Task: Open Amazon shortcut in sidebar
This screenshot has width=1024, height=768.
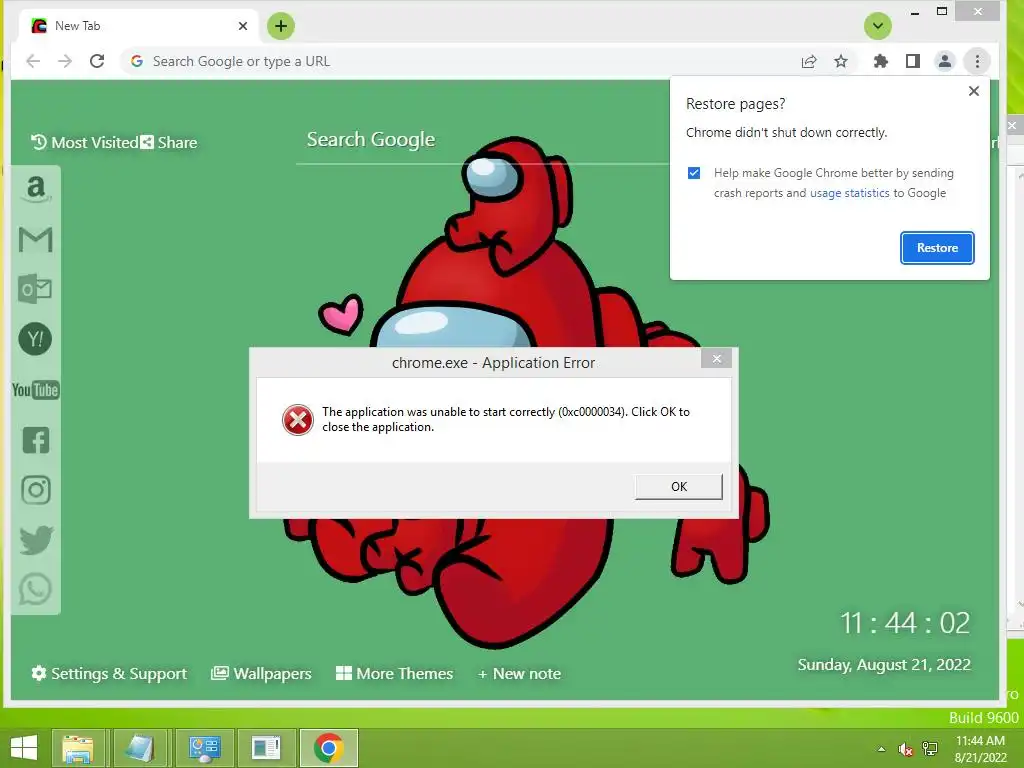Action: coord(36,190)
